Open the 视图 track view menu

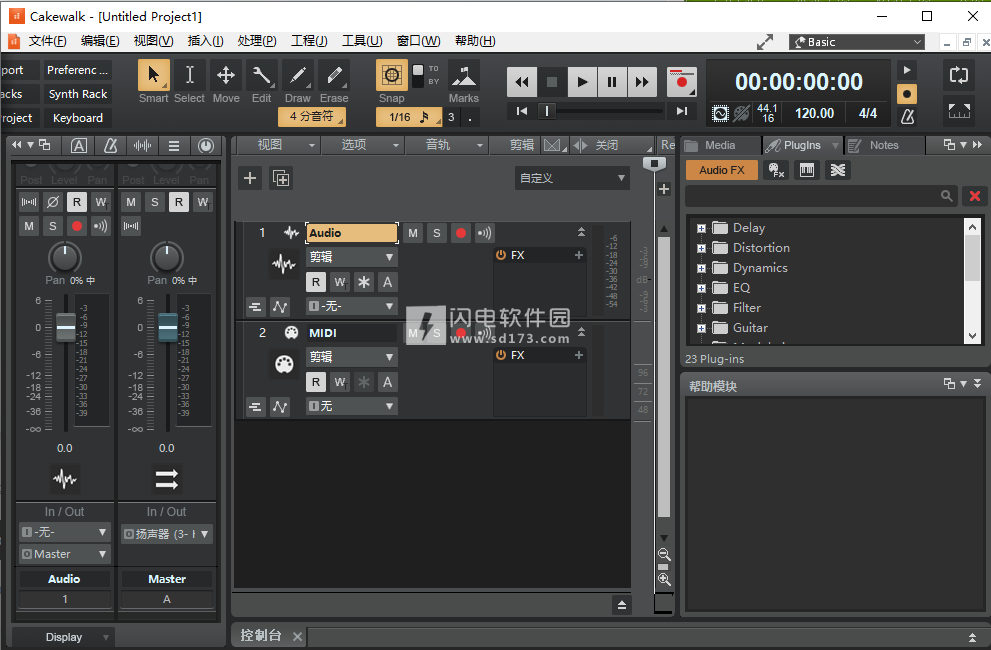pyautogui.click(x=276, y=145)
